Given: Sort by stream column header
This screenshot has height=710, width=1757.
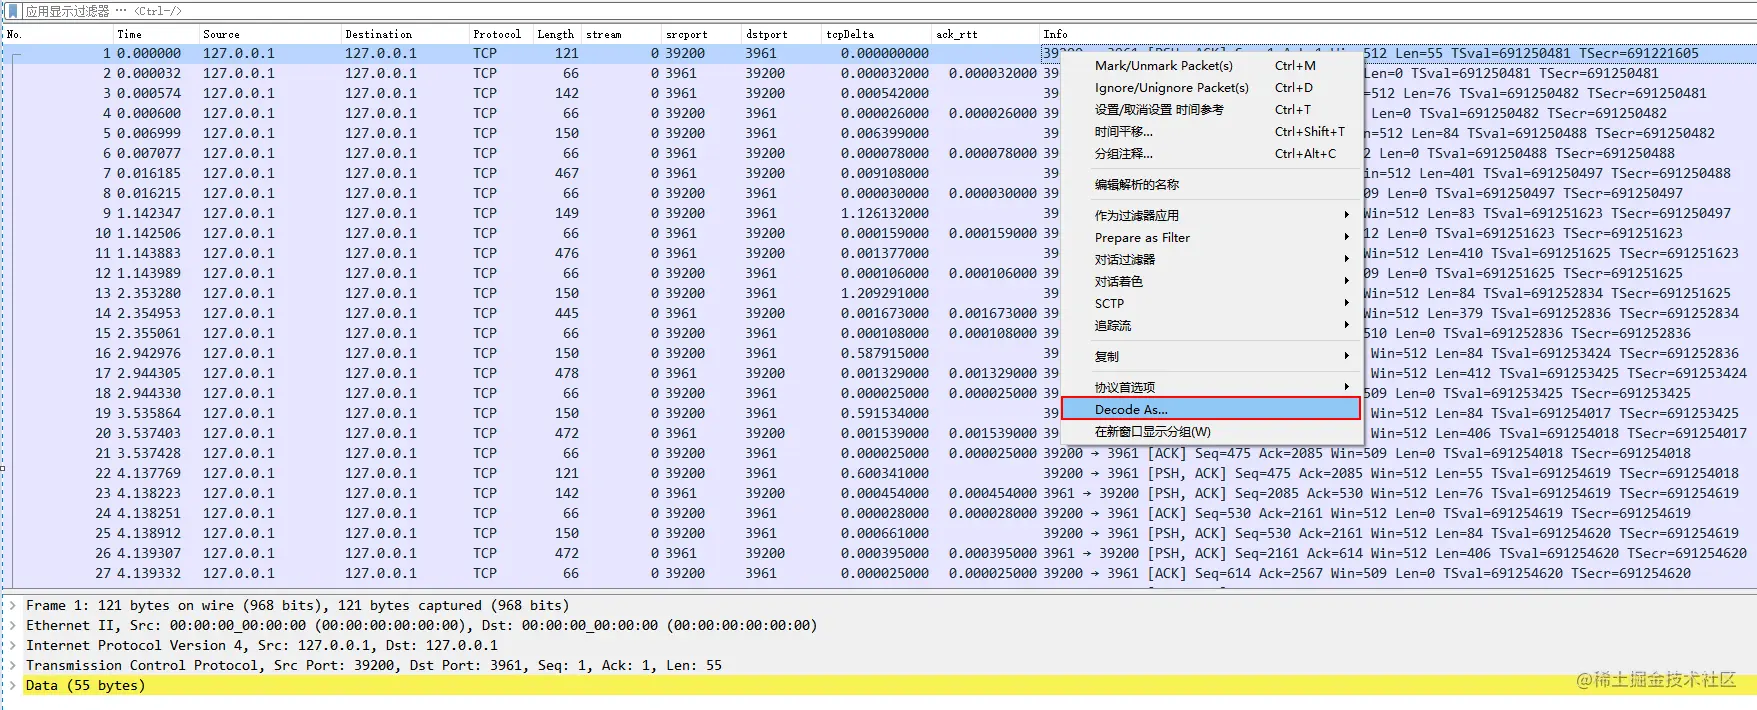Looking at the screenshot, I should [x=622, y=34].
